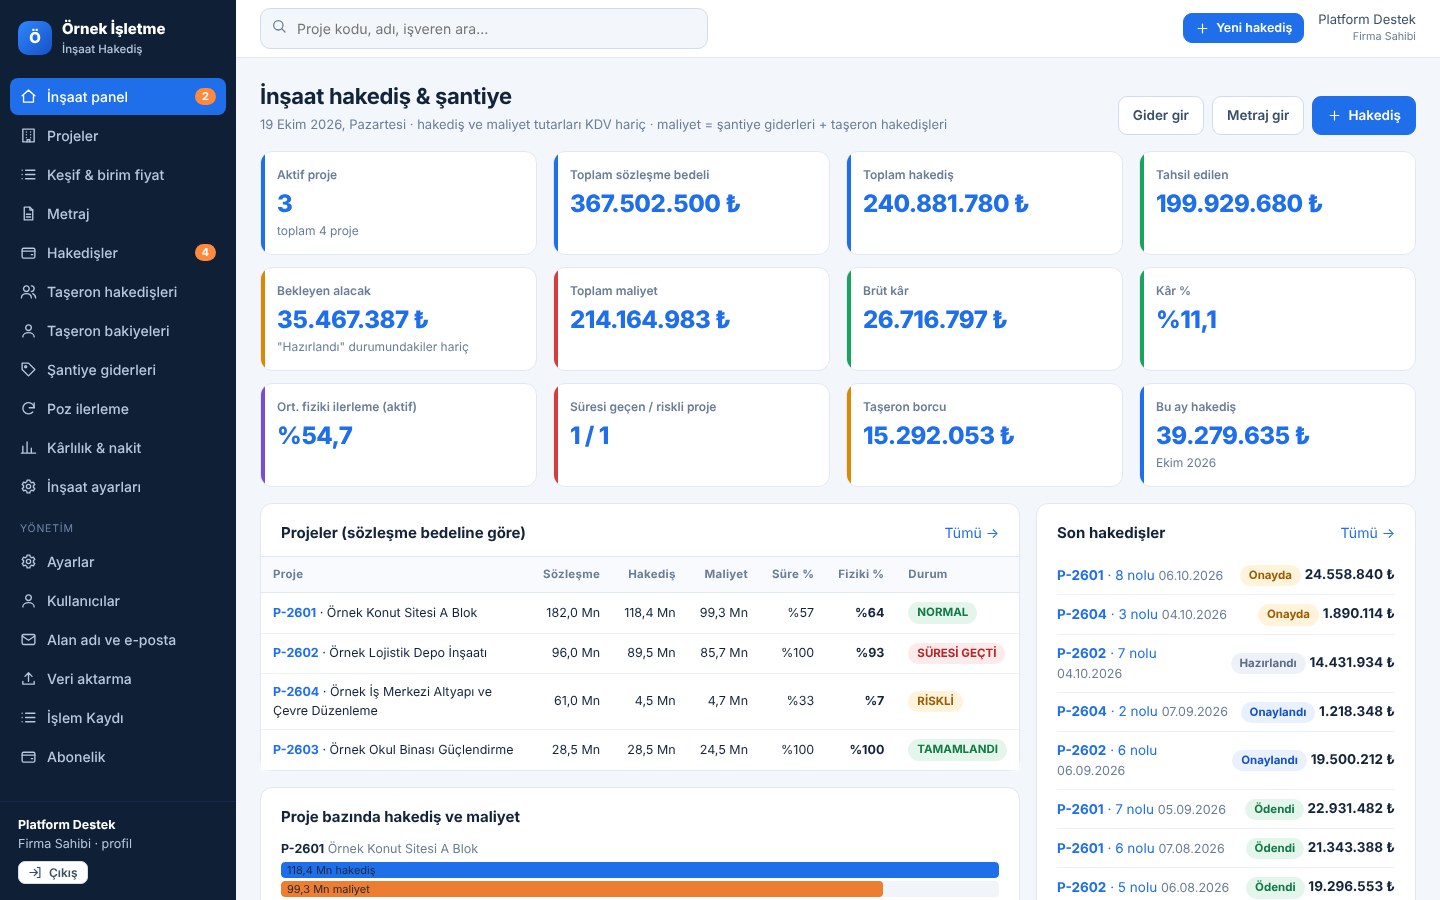The width and height of the screenshot is (1440, 900).
Task: Open the profil link in sidebar footer
Action: 117,844
